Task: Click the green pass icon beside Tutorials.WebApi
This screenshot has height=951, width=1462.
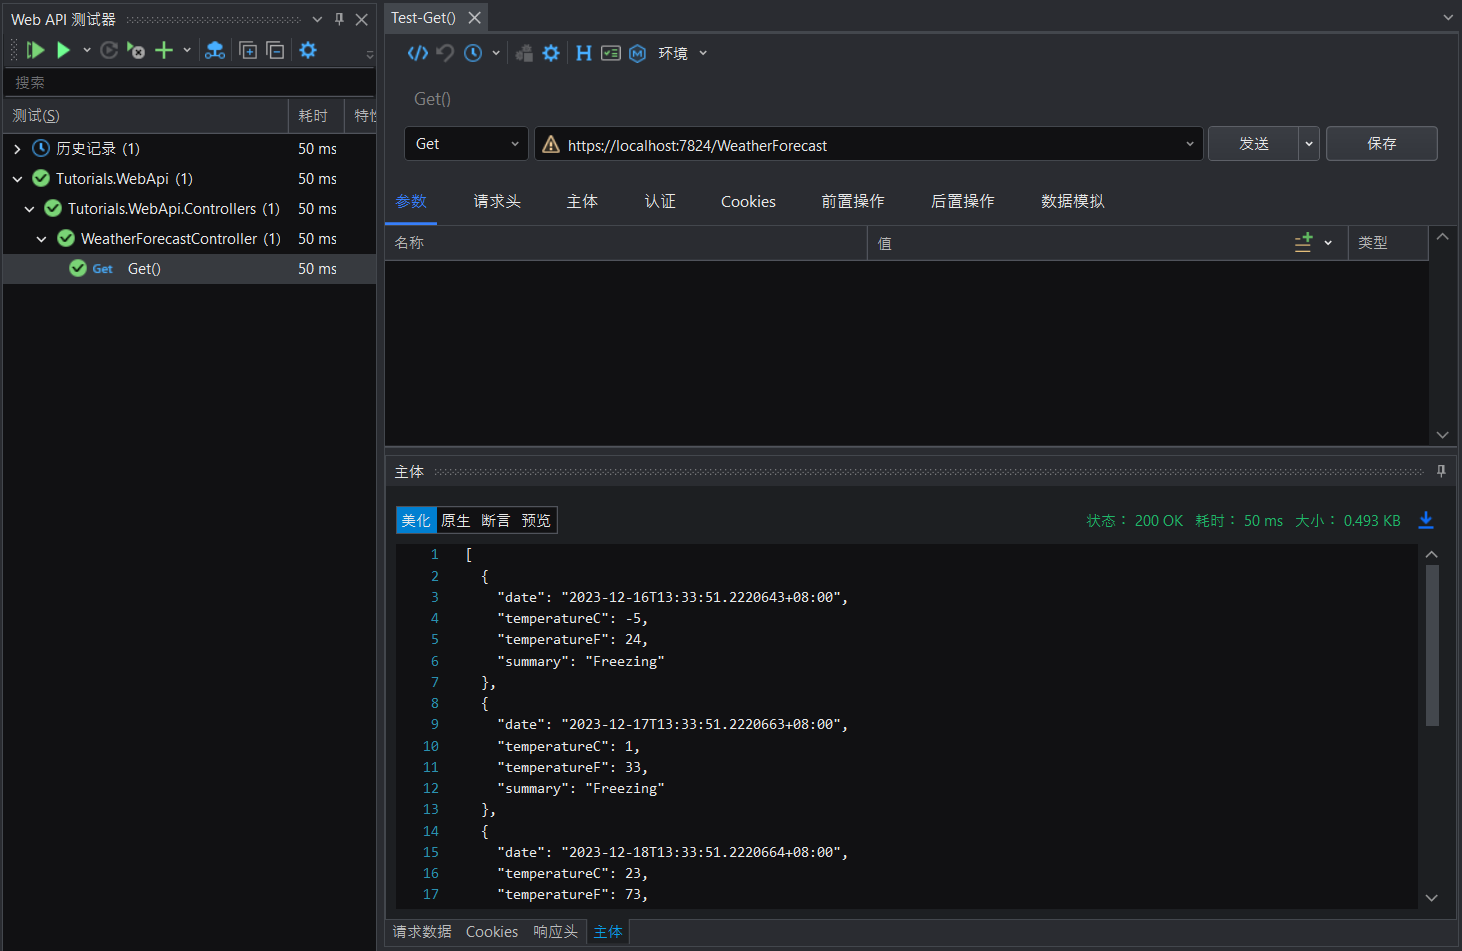Action: click(41, 178)
